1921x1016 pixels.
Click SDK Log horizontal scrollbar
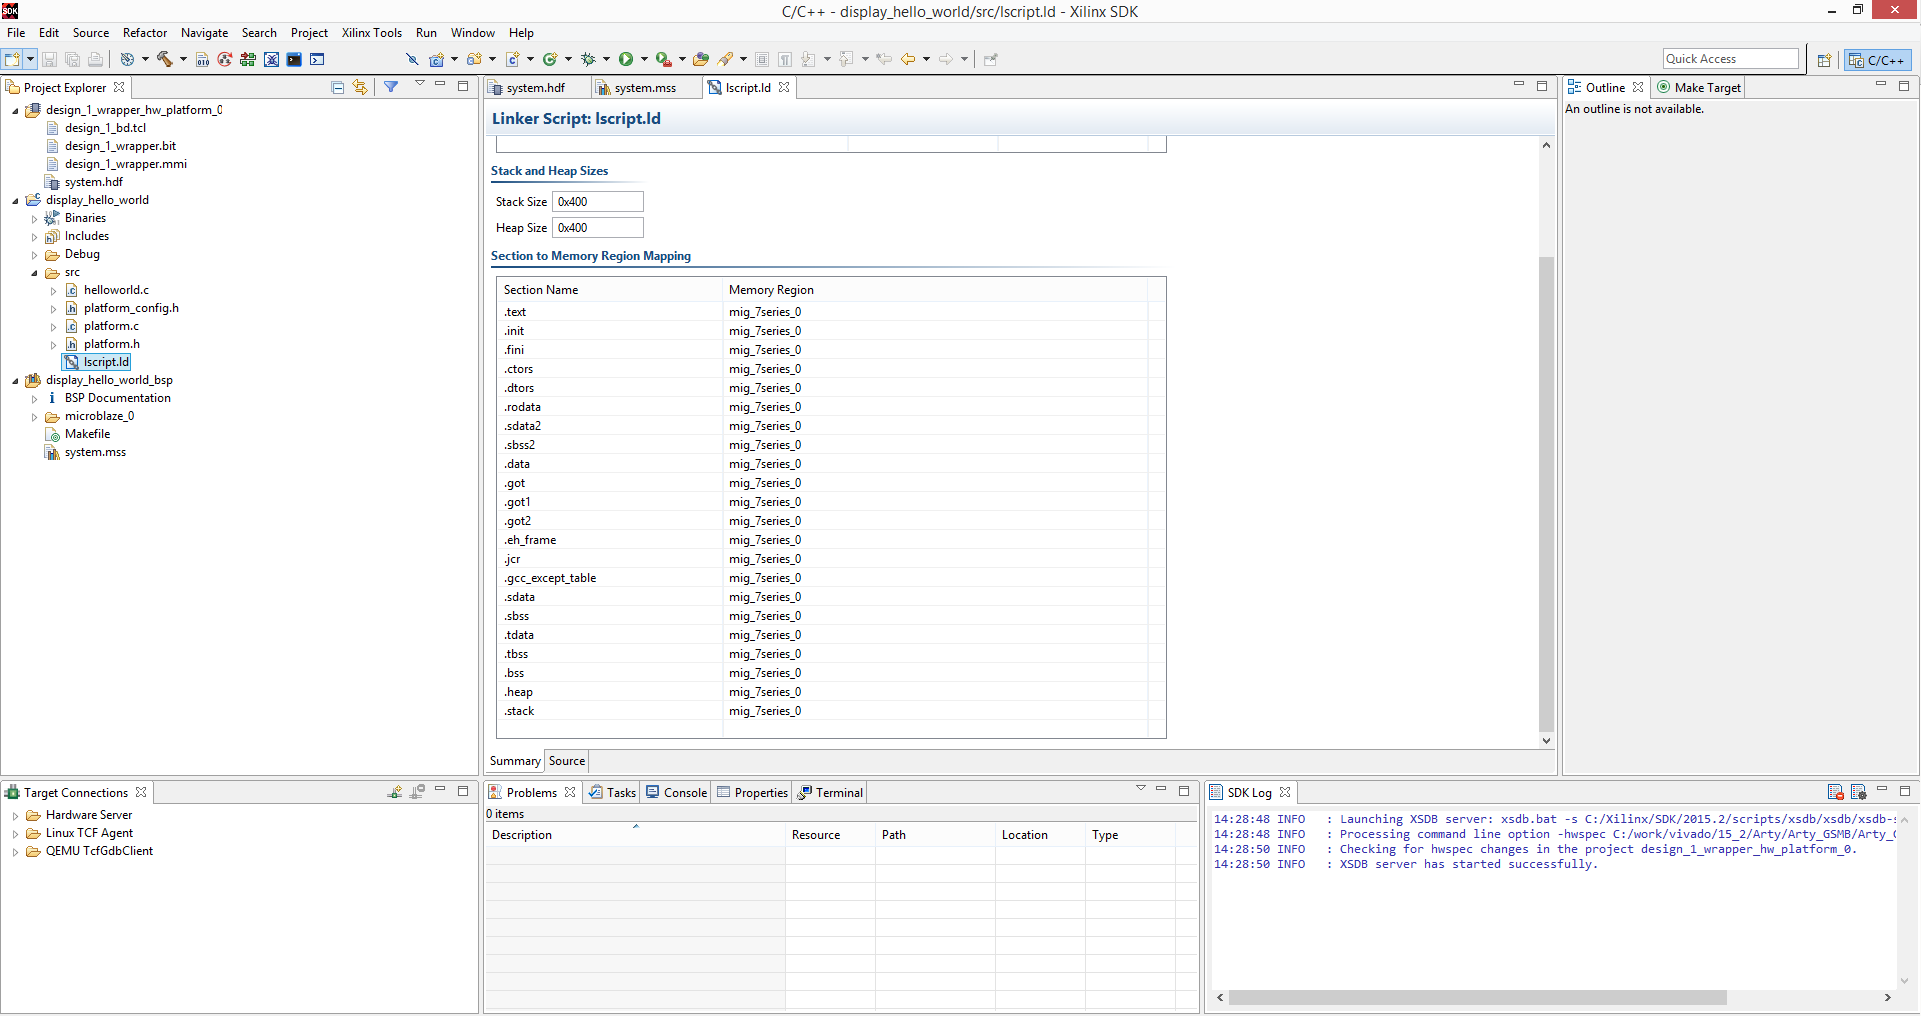[1477, 997]
